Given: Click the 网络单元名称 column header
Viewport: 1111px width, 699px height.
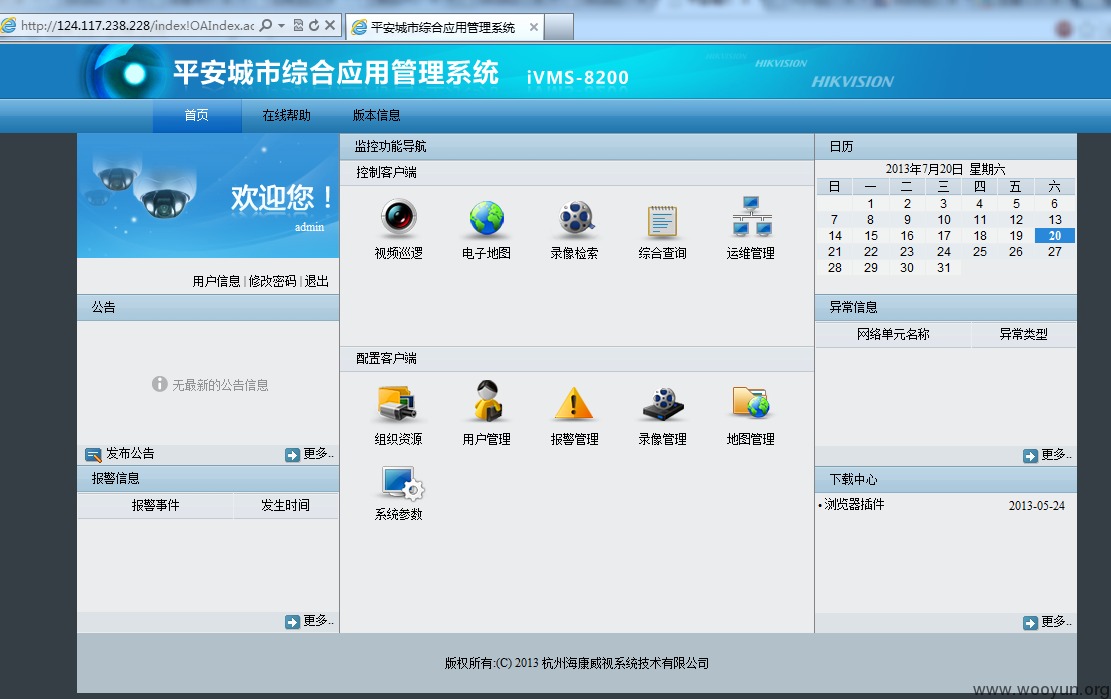Looking at the screenshot, I should (893, 334).
